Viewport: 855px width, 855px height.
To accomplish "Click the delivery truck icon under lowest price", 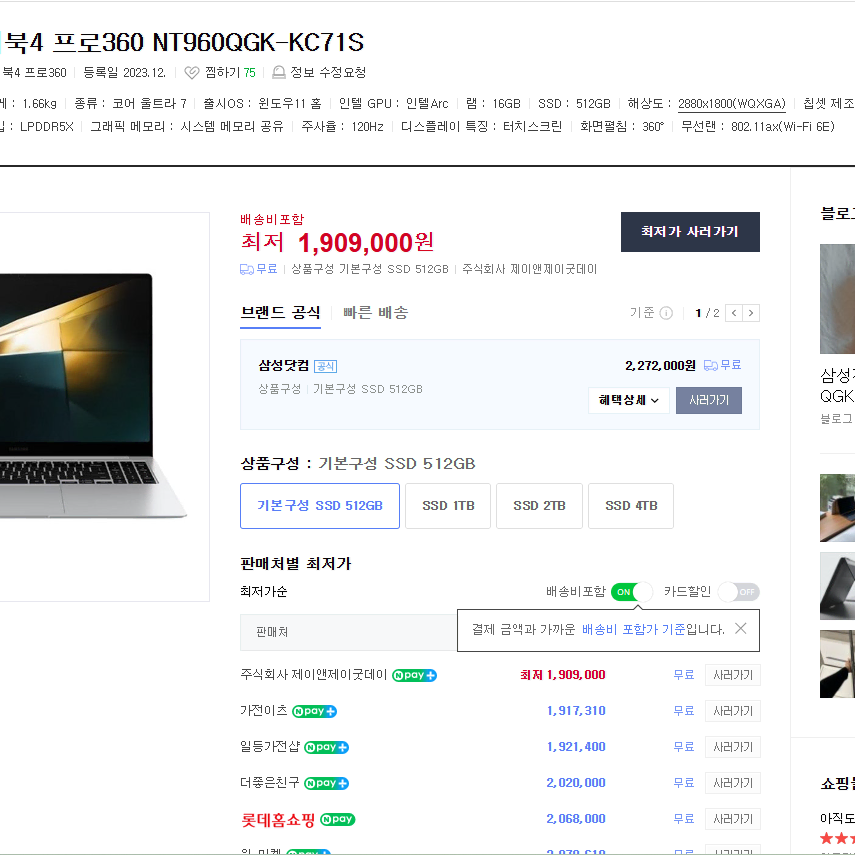I will [x=247, y=269].
